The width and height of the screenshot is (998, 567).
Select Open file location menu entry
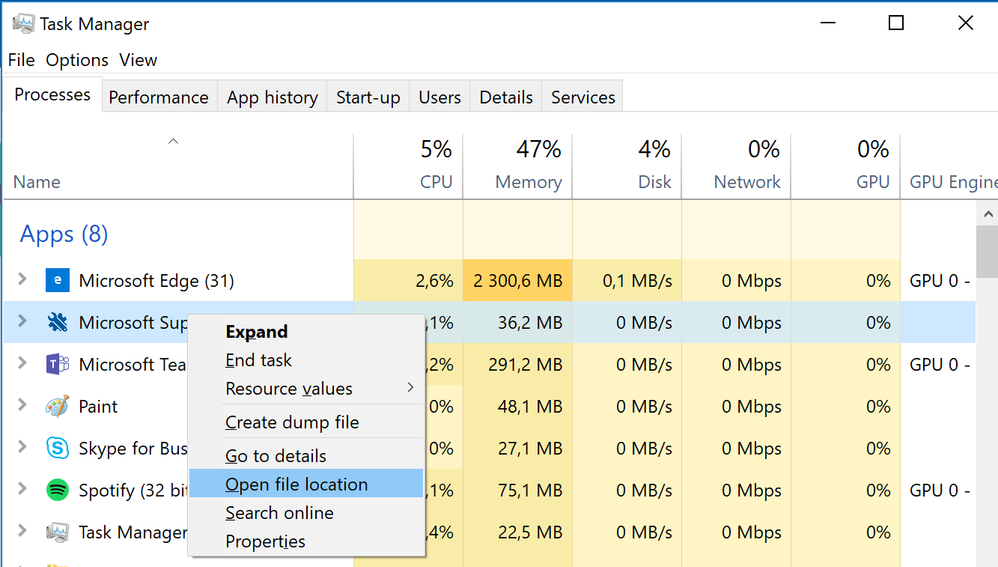297,484
